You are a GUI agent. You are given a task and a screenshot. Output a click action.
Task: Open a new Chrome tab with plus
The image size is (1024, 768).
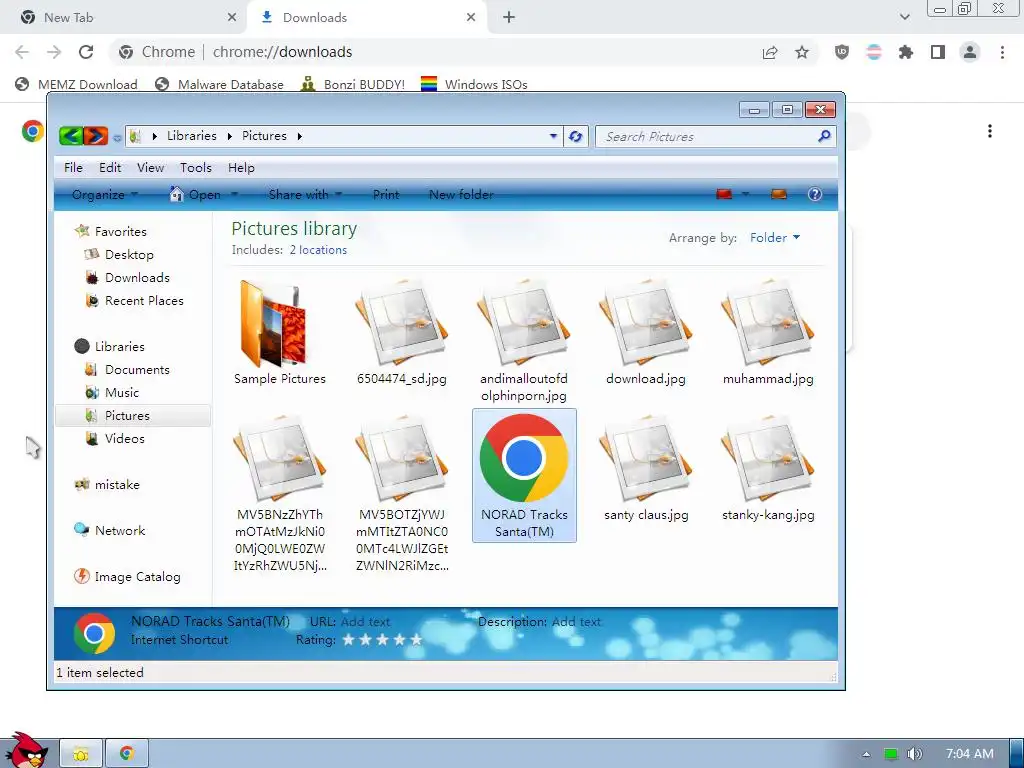(x=509, y=18)
